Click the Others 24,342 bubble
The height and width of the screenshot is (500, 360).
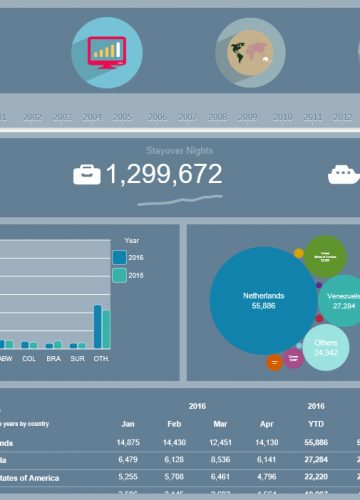pos(326,347)
